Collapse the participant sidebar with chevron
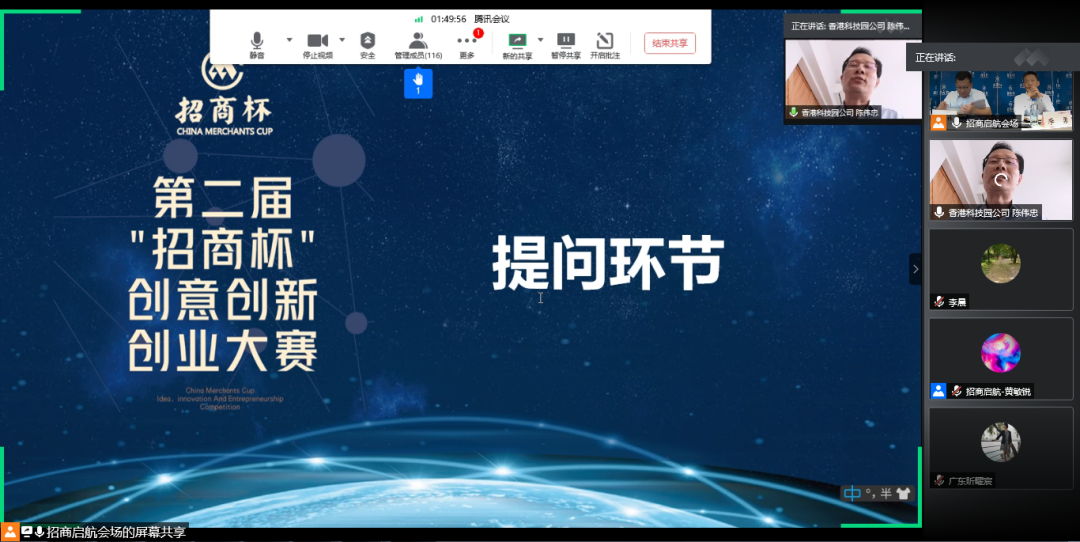The image size is (1080, 542). pyautogui.click(x=915, y=269)
